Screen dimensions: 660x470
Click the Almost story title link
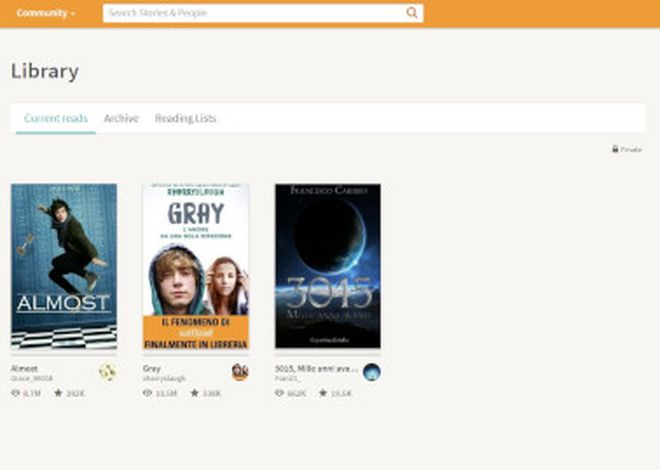(24, 368)
